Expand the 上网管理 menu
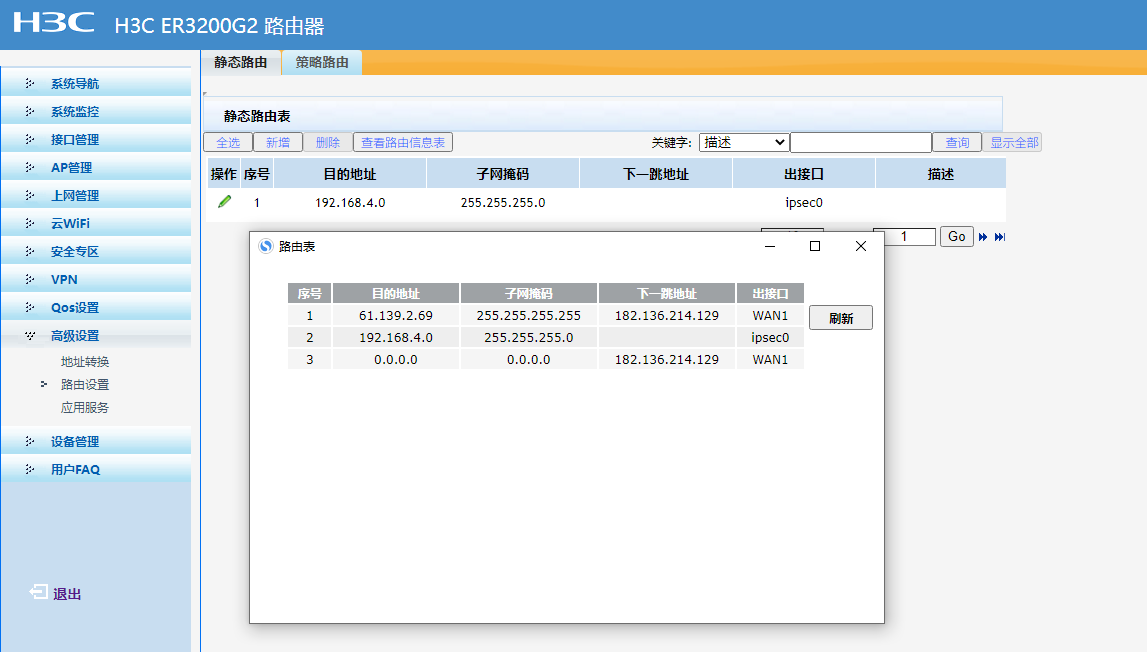 tap(97, 195)
